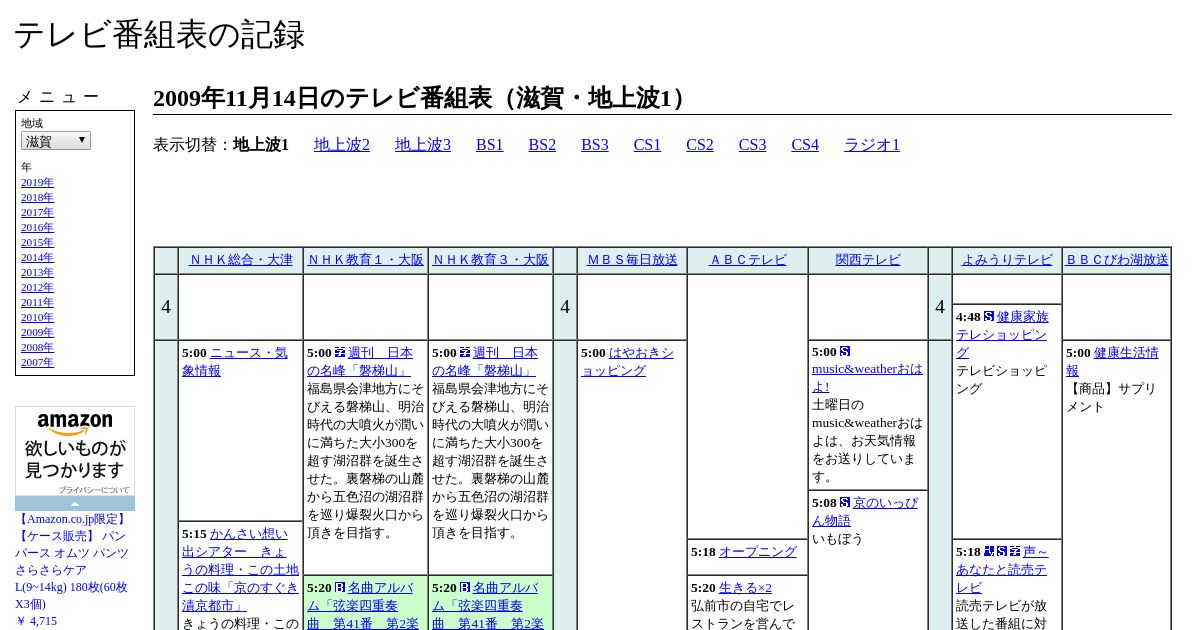Open the 5:20 生きる×2 program

(x=745, y=588)
